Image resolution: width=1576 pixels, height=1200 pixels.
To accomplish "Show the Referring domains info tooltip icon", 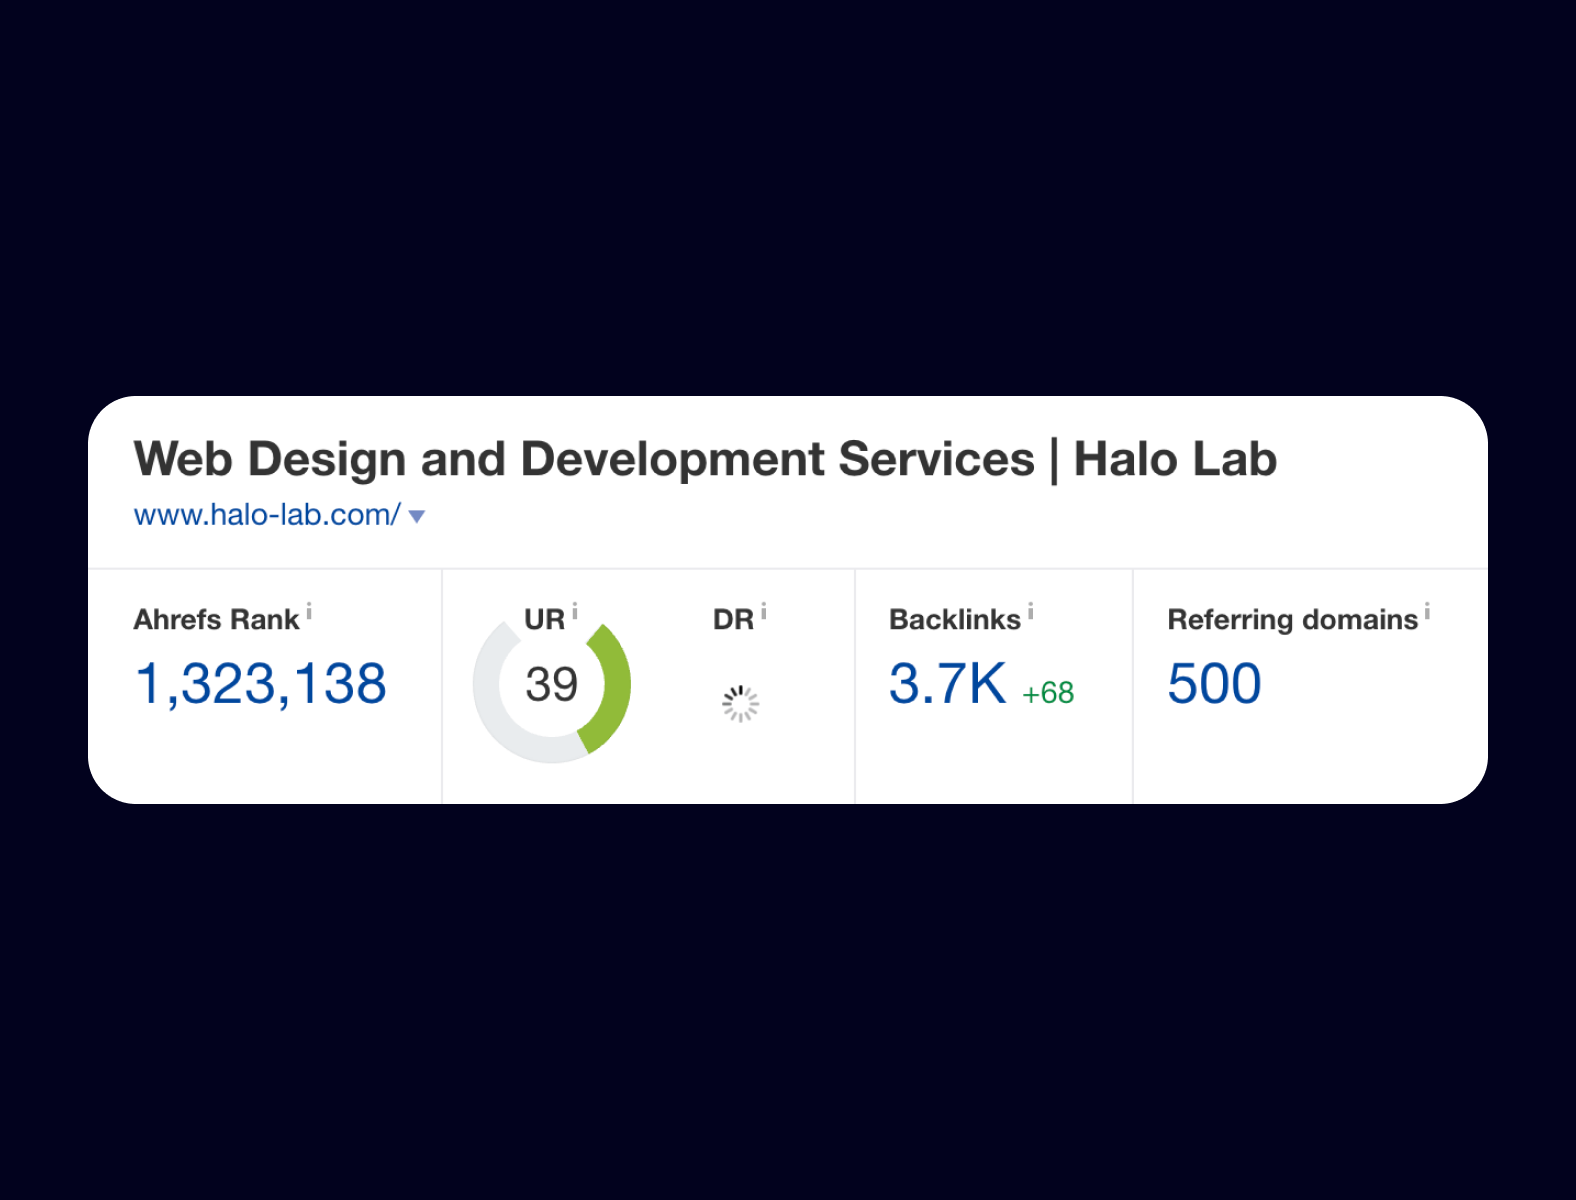I will (1427, 611).
